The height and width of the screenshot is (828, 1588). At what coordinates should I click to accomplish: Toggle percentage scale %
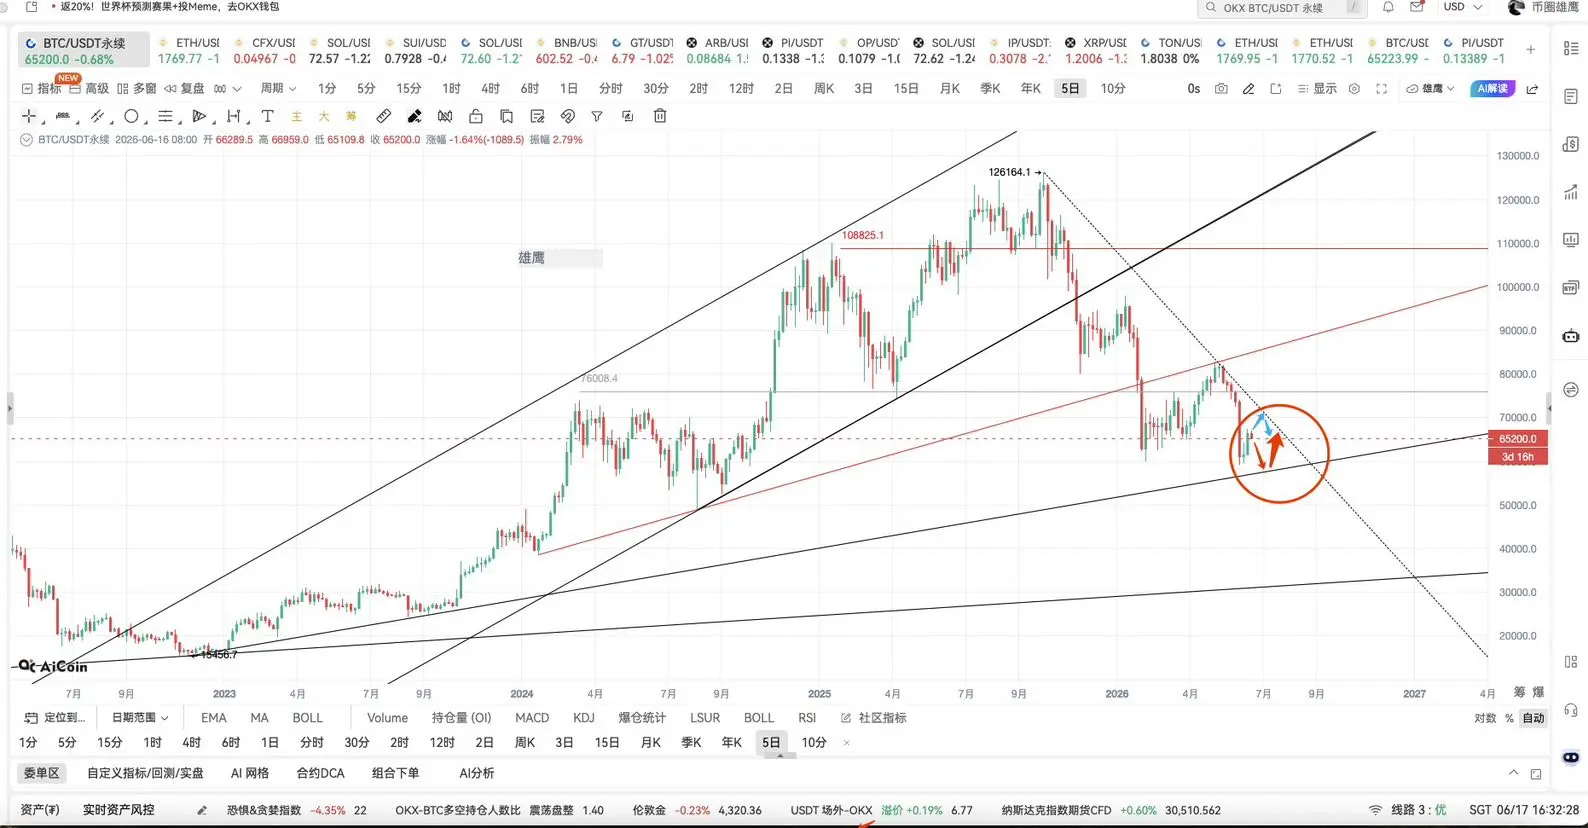click(1509, 718)
